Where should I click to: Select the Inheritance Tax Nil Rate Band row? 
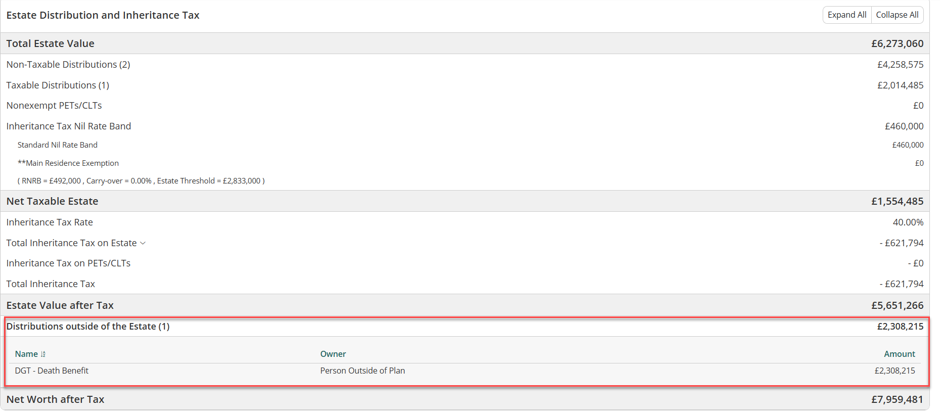coord(465,126)
